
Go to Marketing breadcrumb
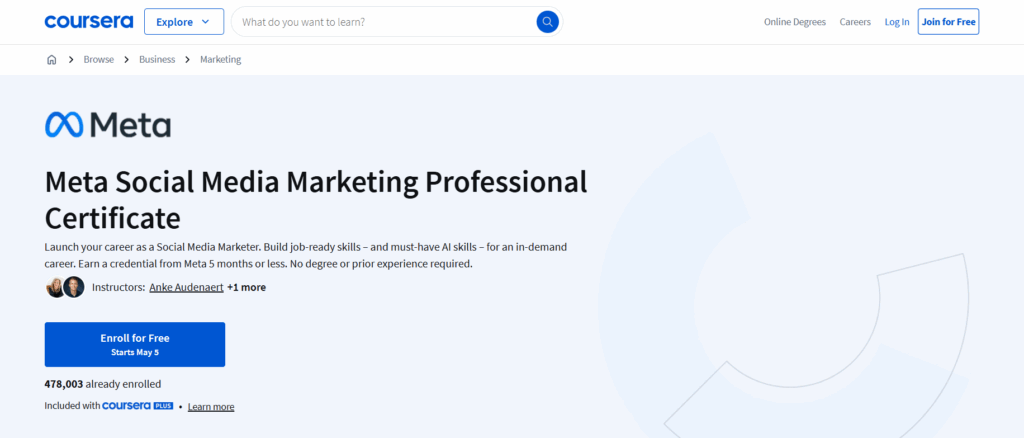click(x=220, y=59)
